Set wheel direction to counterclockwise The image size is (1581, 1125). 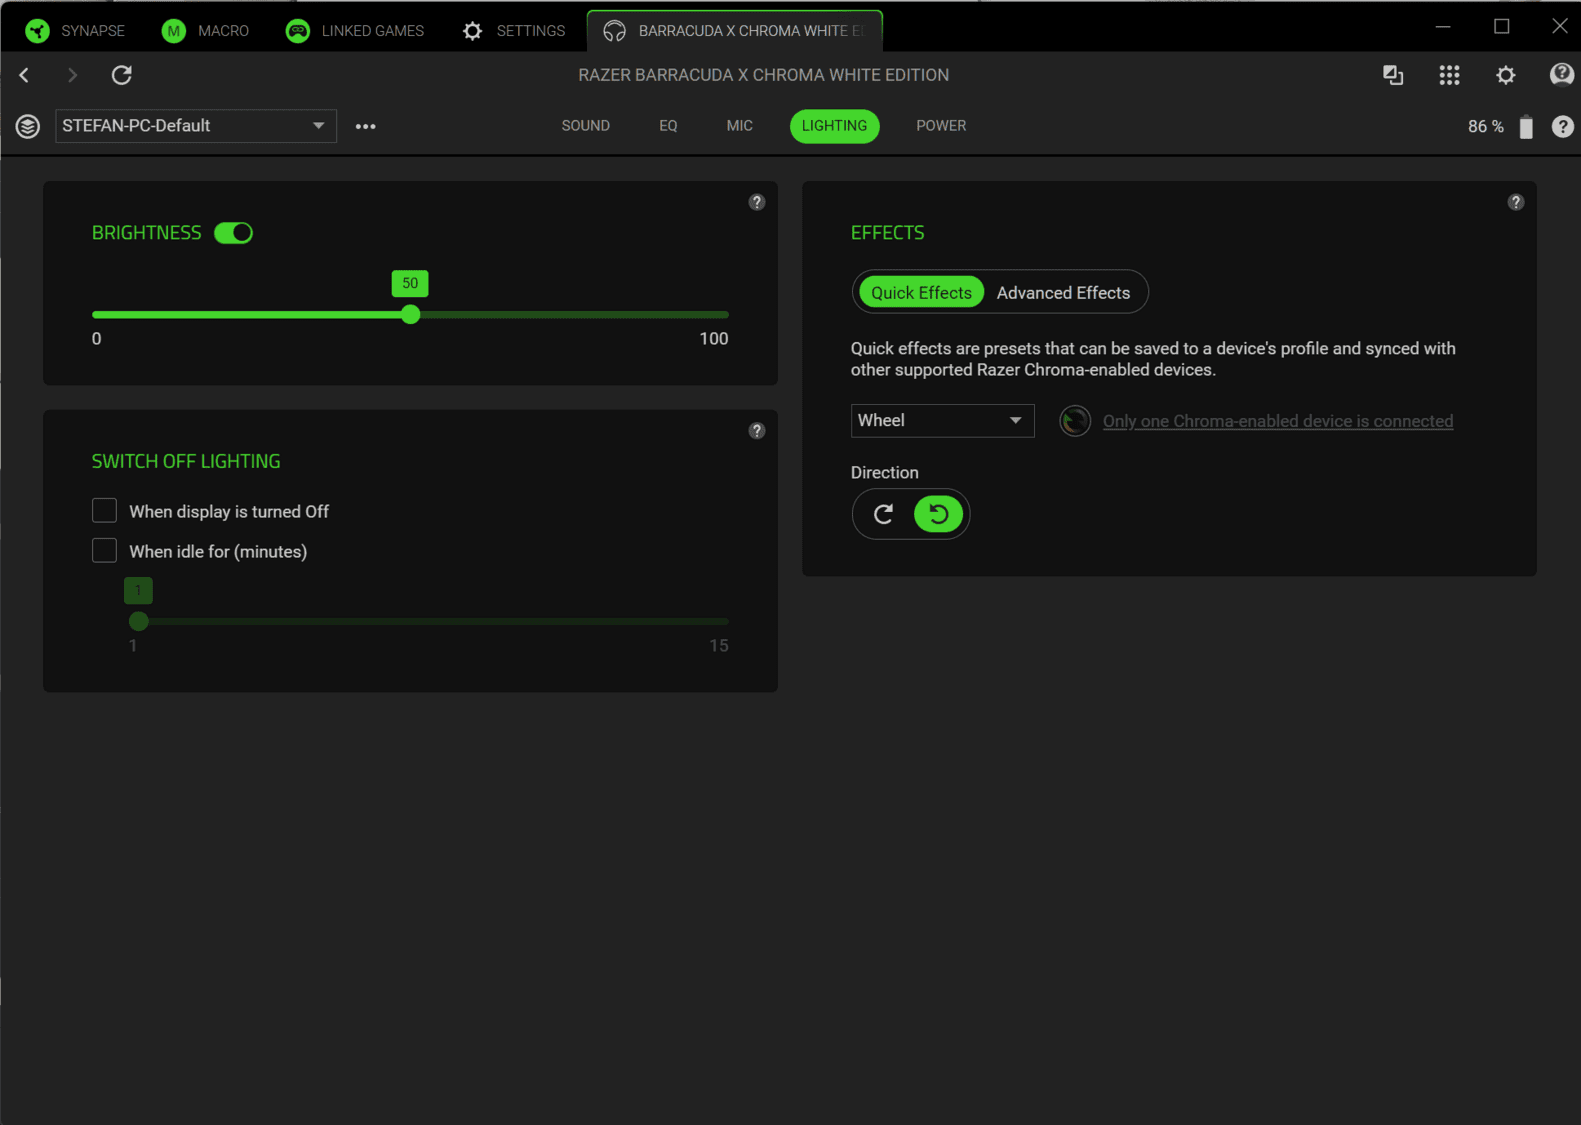pos(939,514)
